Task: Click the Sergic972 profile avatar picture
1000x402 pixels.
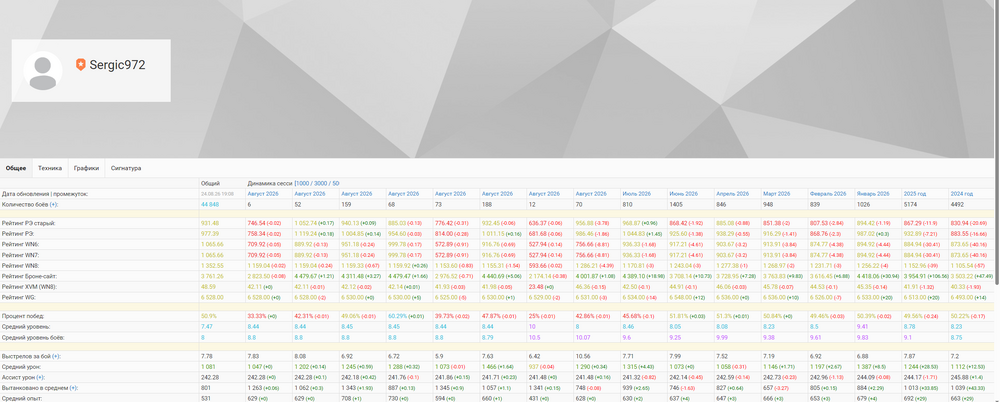Action: [43, 71]
